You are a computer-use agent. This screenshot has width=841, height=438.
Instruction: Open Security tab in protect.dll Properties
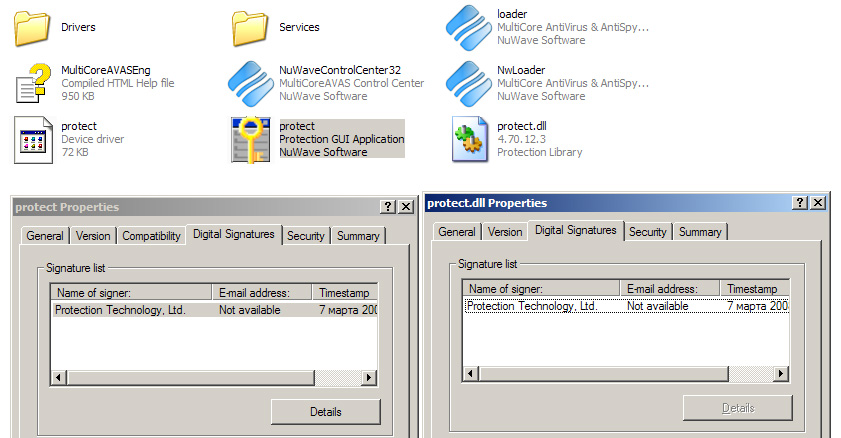click(x=647, y=232)
